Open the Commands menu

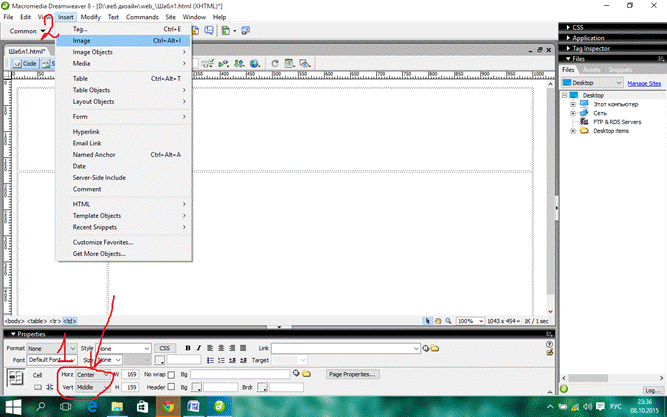tap(142, 17)
